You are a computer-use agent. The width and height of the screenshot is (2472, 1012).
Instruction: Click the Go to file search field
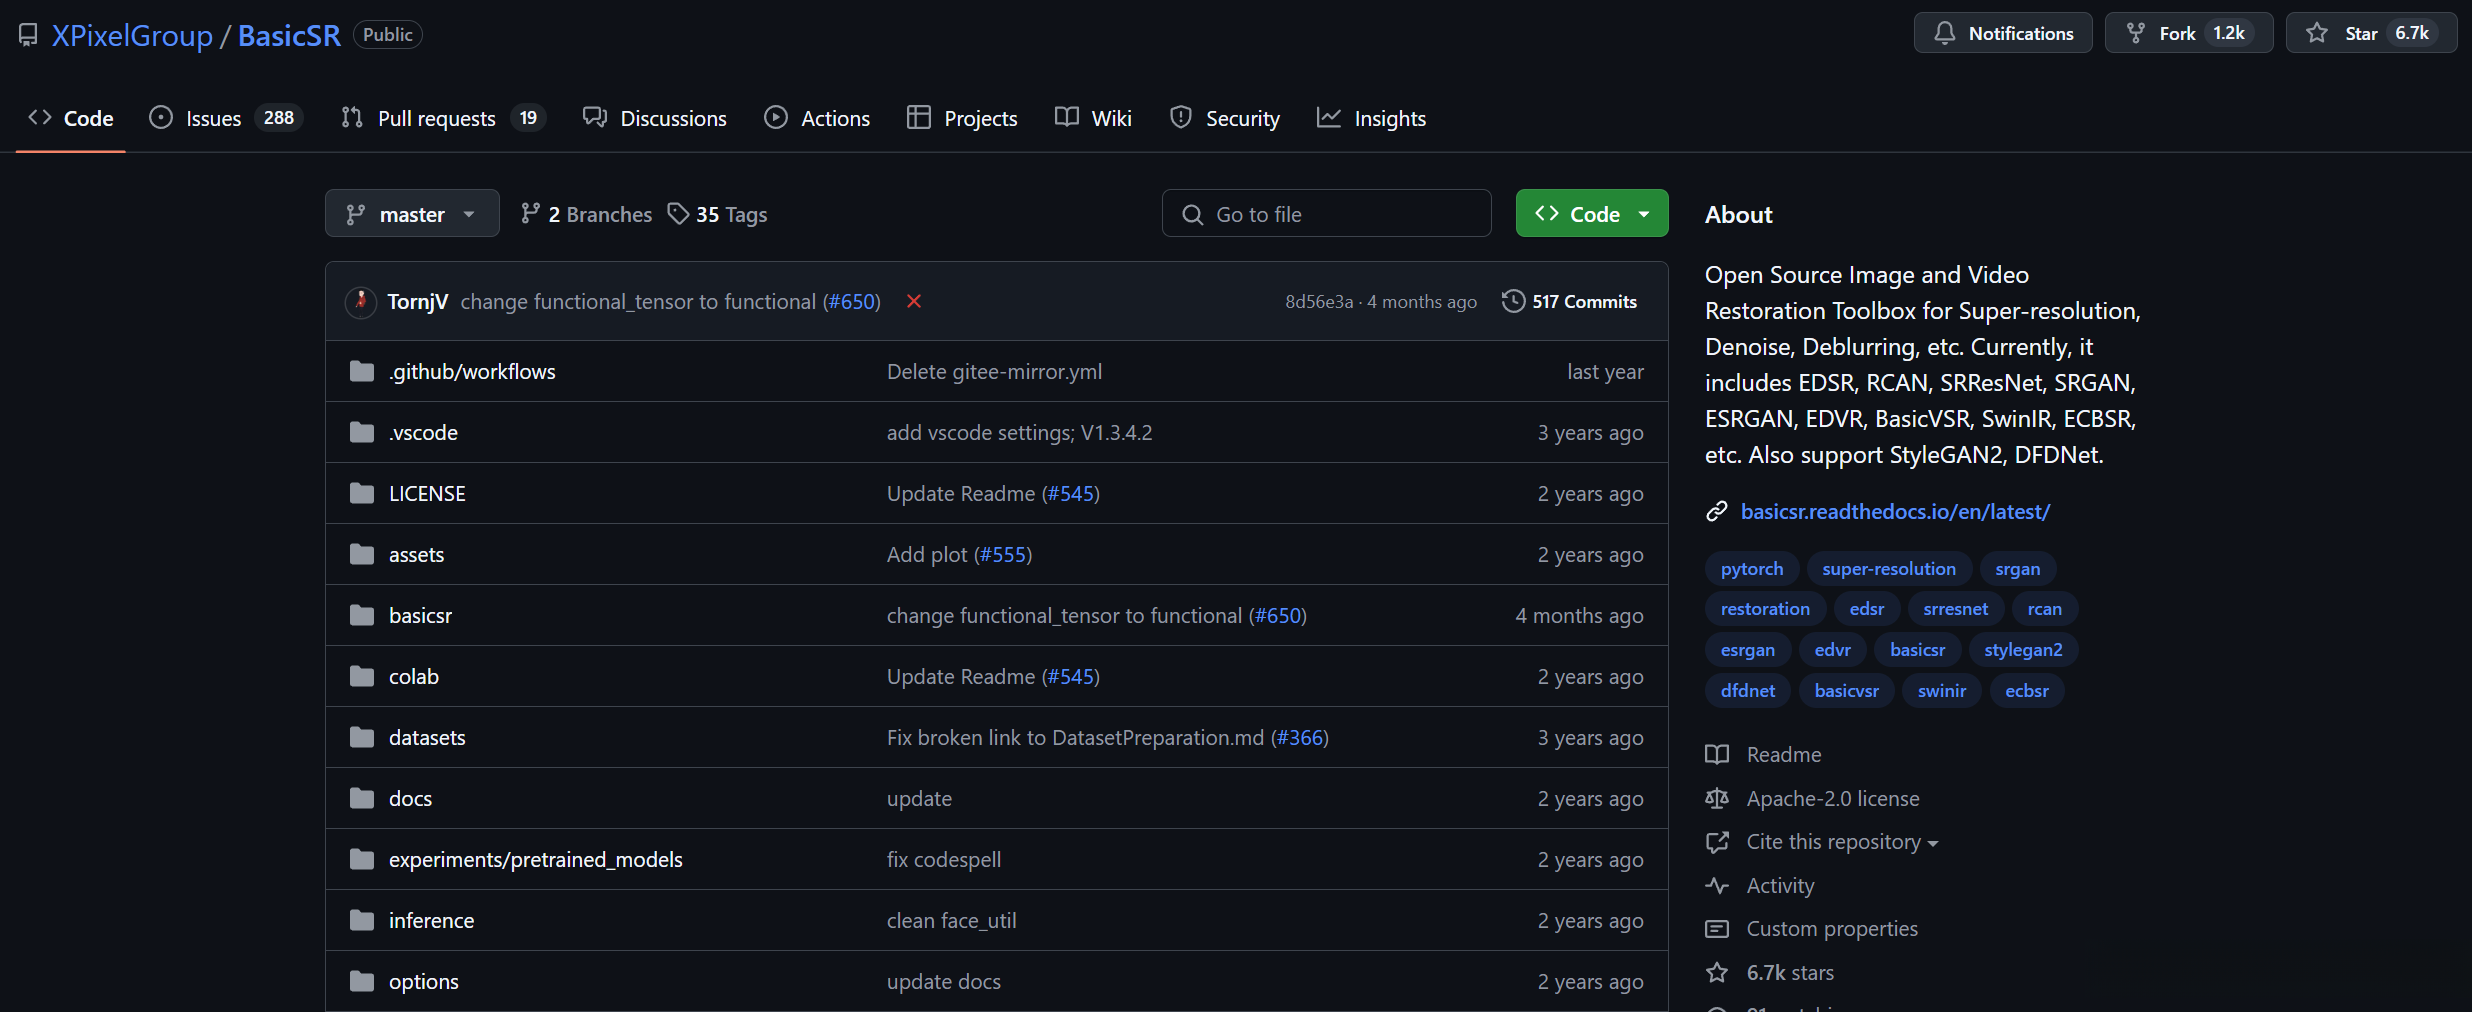click(x=1326, y=214)
